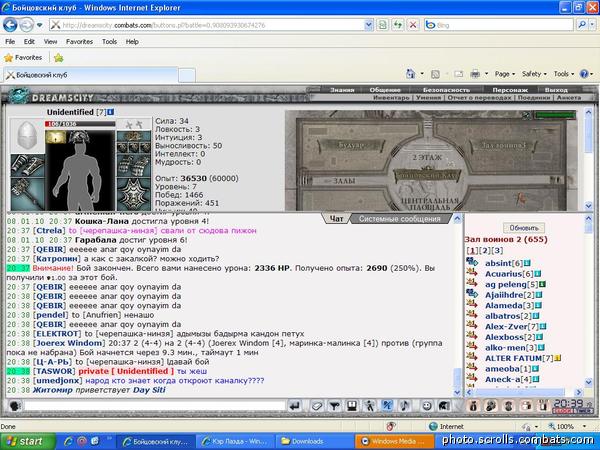600x450 pixels.
Task: Open the Edit menu
Action: click(x=29, y=41)
